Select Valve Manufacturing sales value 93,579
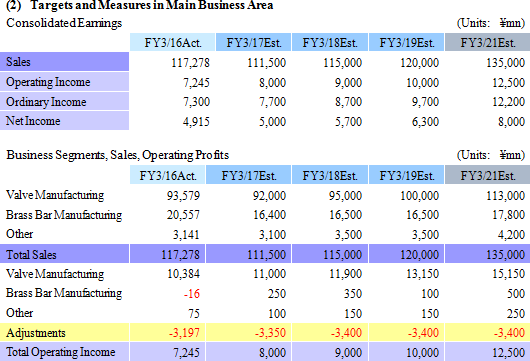The image size is (530, 361). tap(183, 196)
